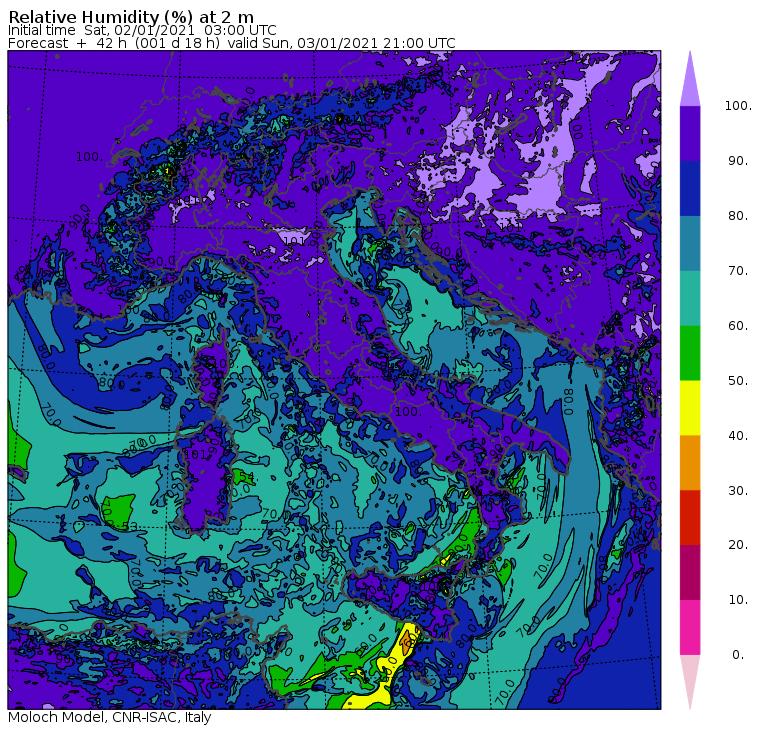This screenshot has width=760, height=731.
Task: Click the initial time line 'Sat, 02/01/2021 03:00 UTC'
Action: point(180,30)
